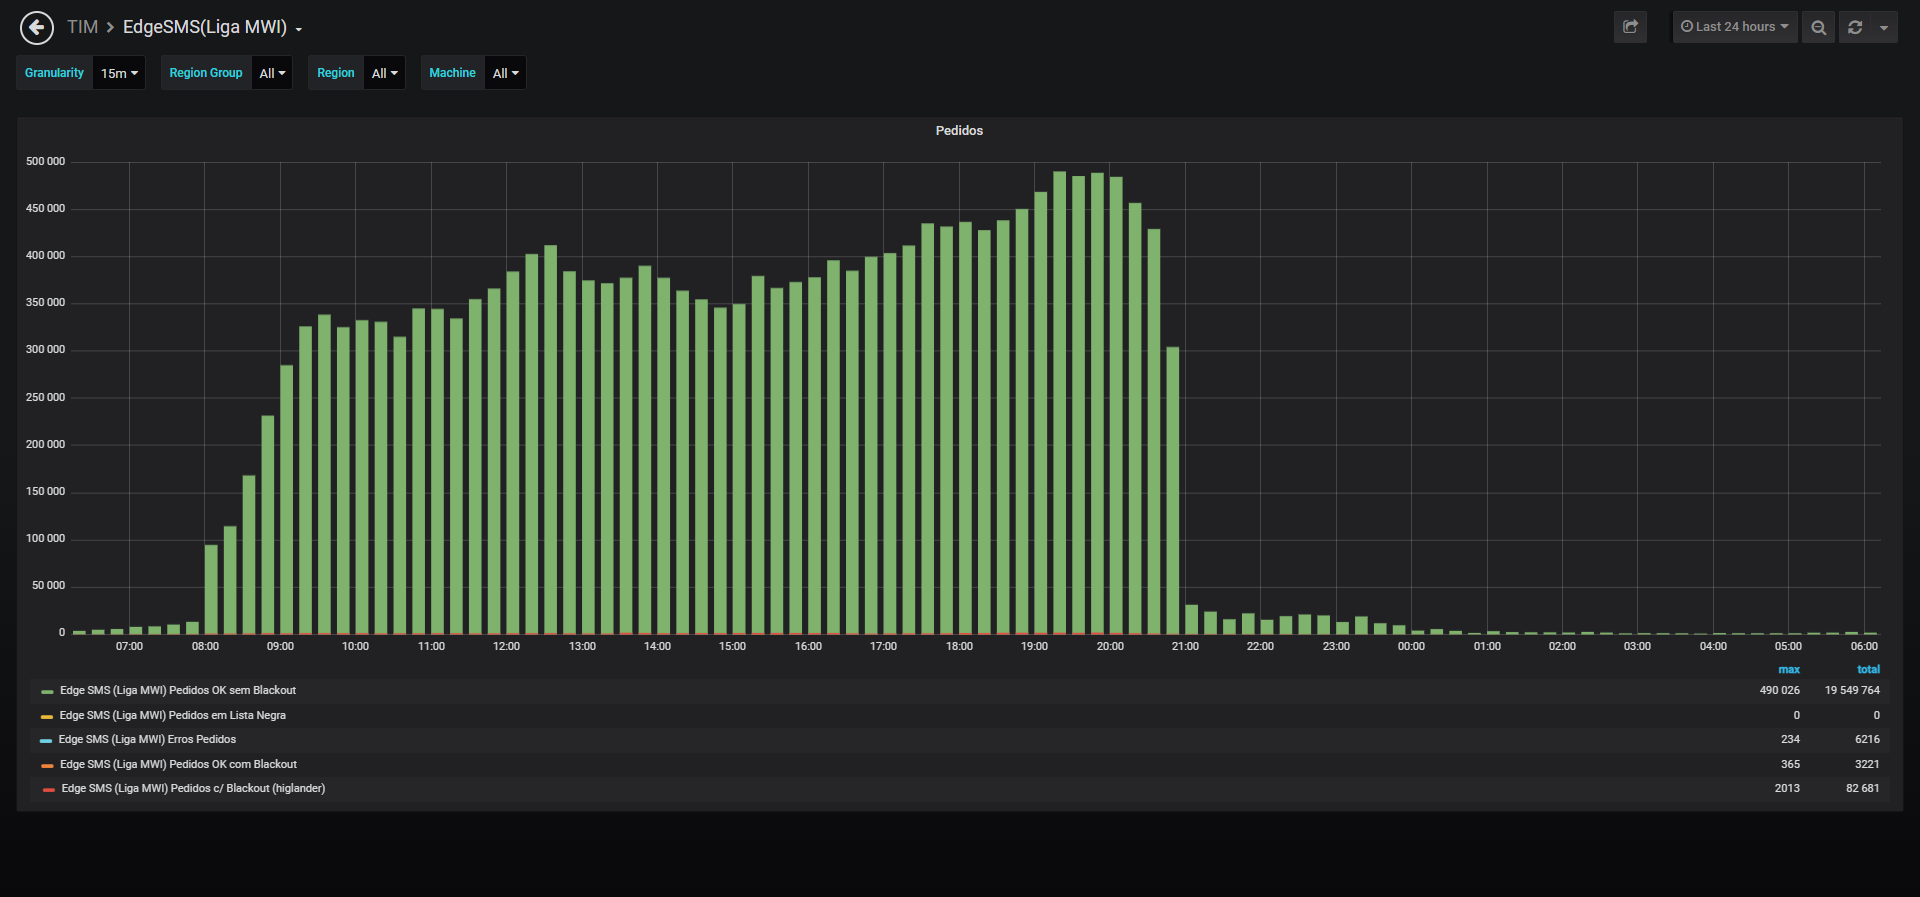Open the Last 24 hours time picker

click(x=1735, y=27)
